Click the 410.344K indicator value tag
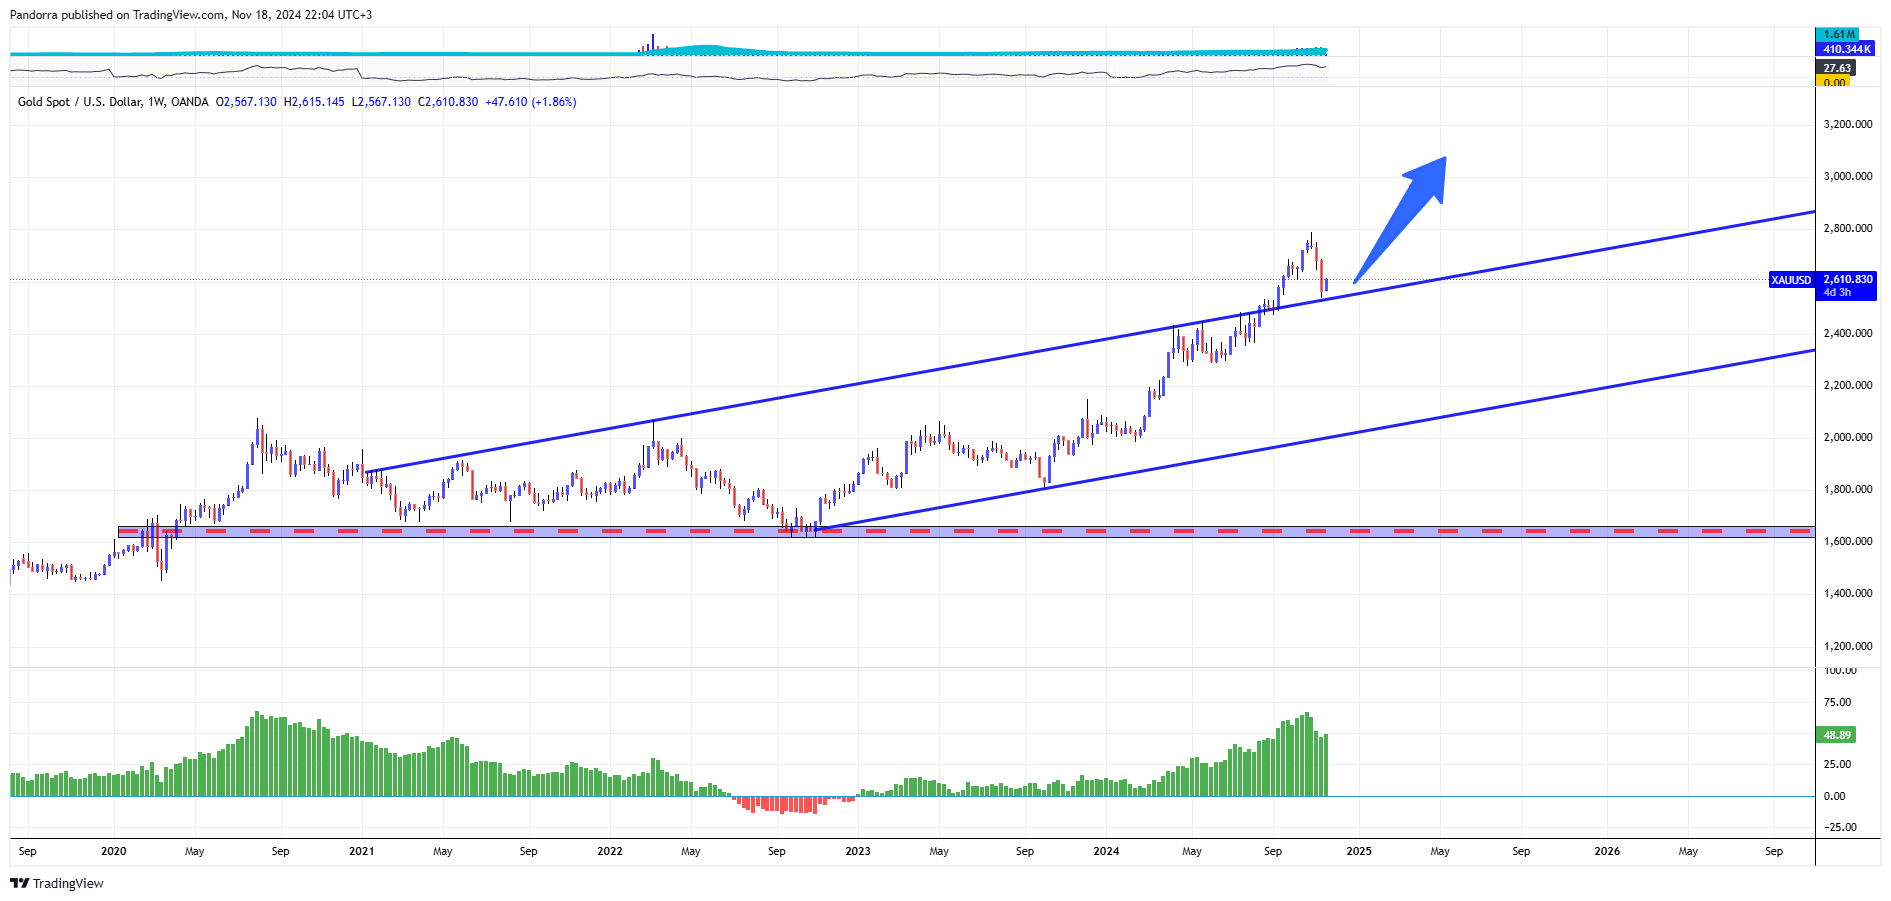Viewport: 1891px width, 901px height. pyautogui.click(x=1846, y=49)
